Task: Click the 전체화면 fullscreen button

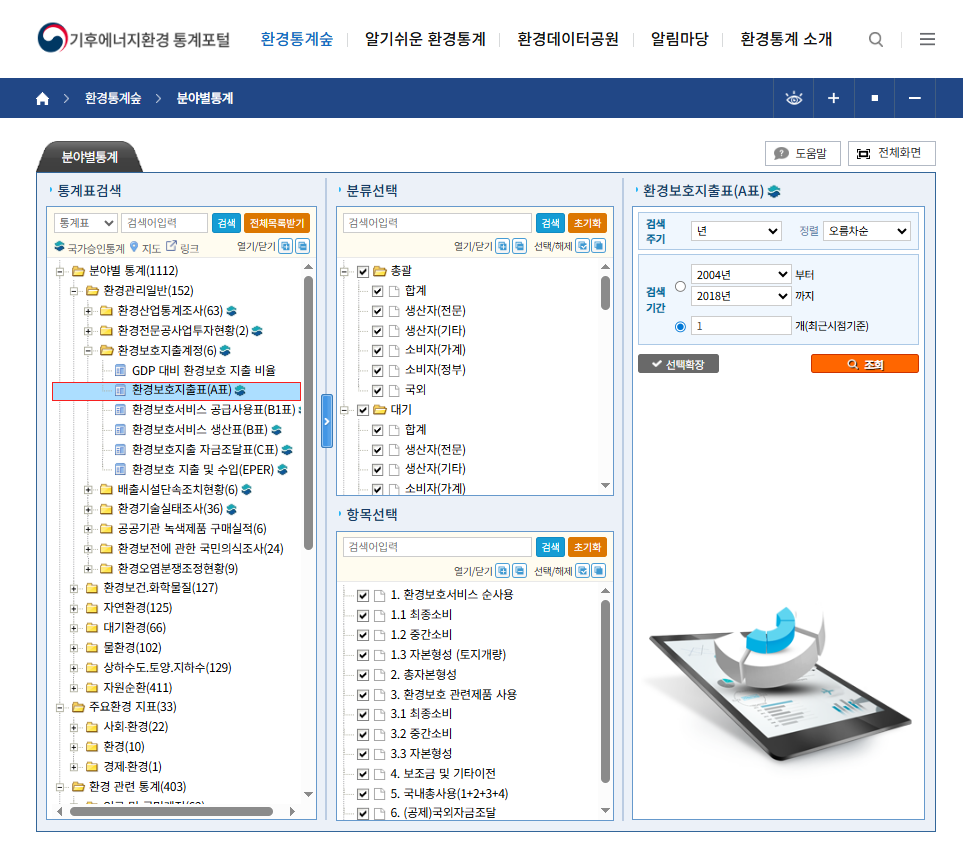Action: point(892,154)
